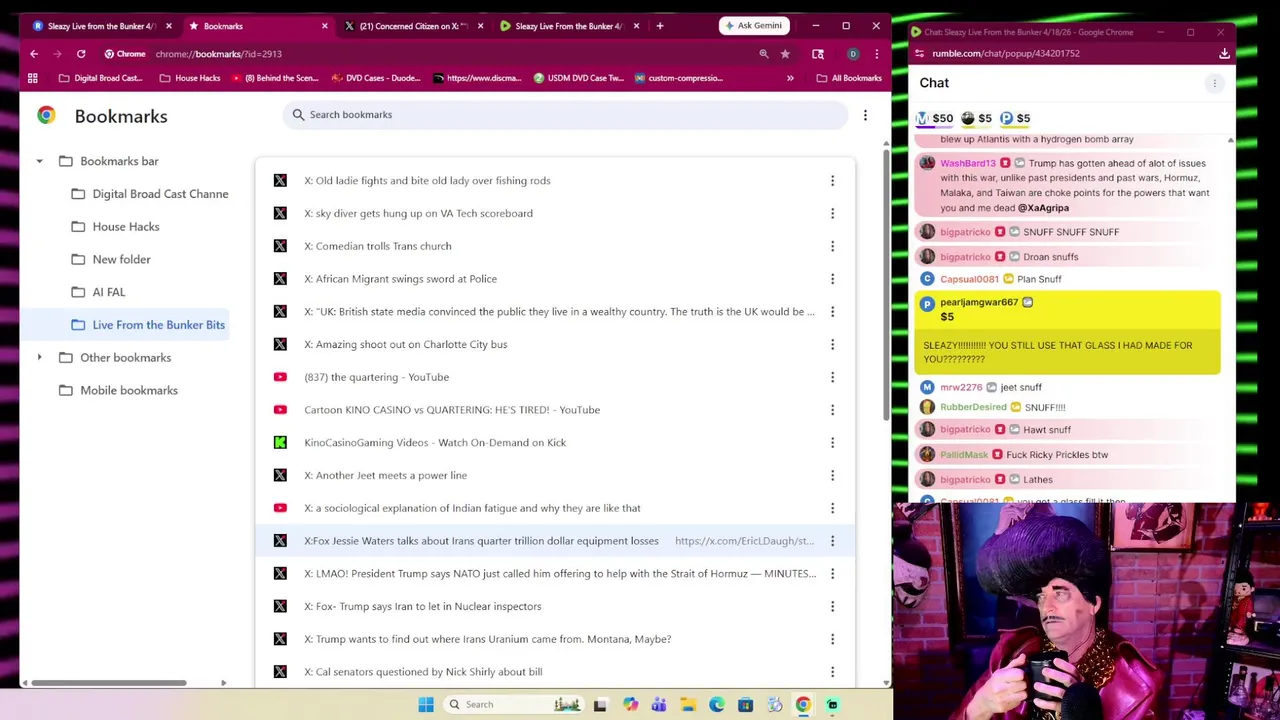1280x720 pixels.
Task: Click the horizontal scrollbar under folder sidebar
Action: click(x=108, y=683)
